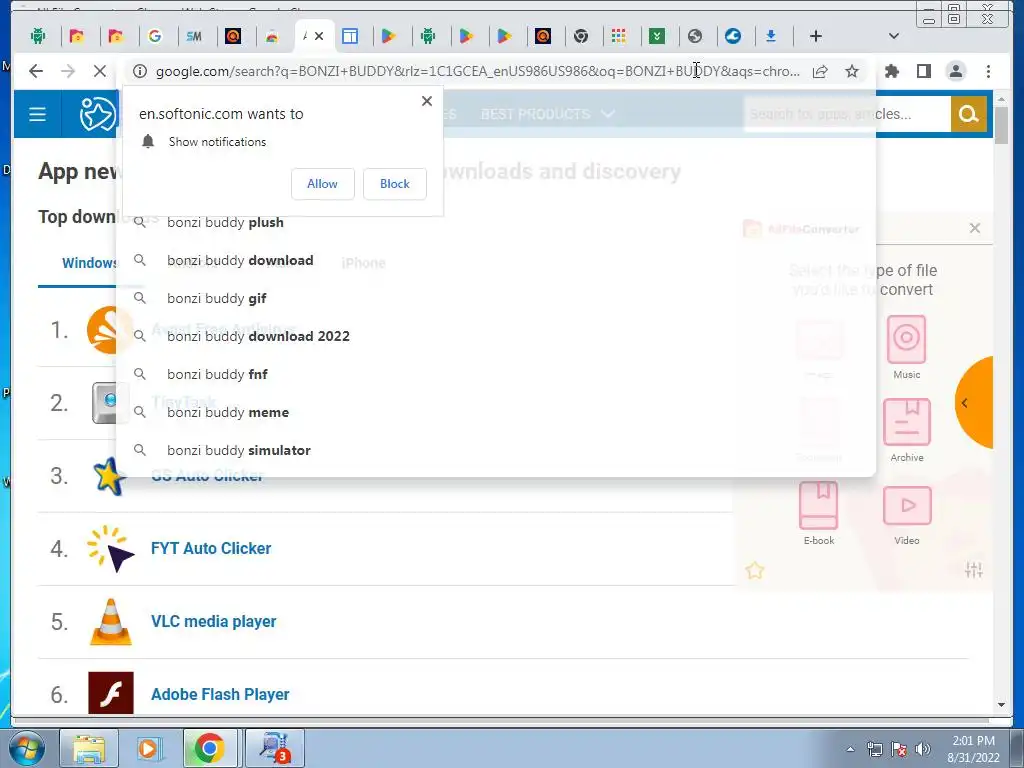Viewport: 1024px width, 768px height.
Task: Switch to the gray globe icon tab
Action: coord(695,36)
